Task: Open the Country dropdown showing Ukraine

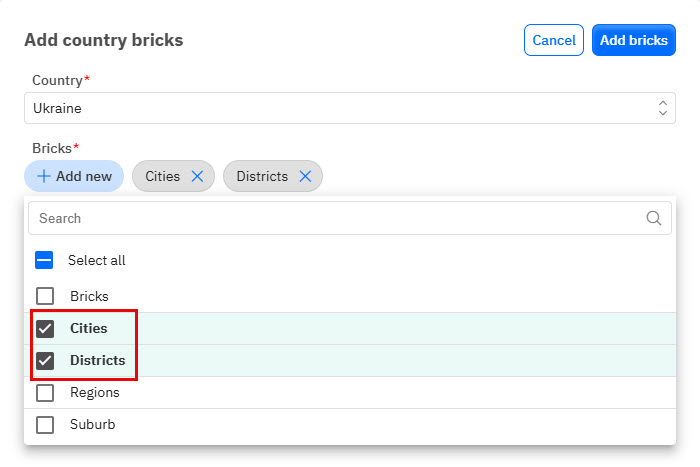Action: coord(340,108)
